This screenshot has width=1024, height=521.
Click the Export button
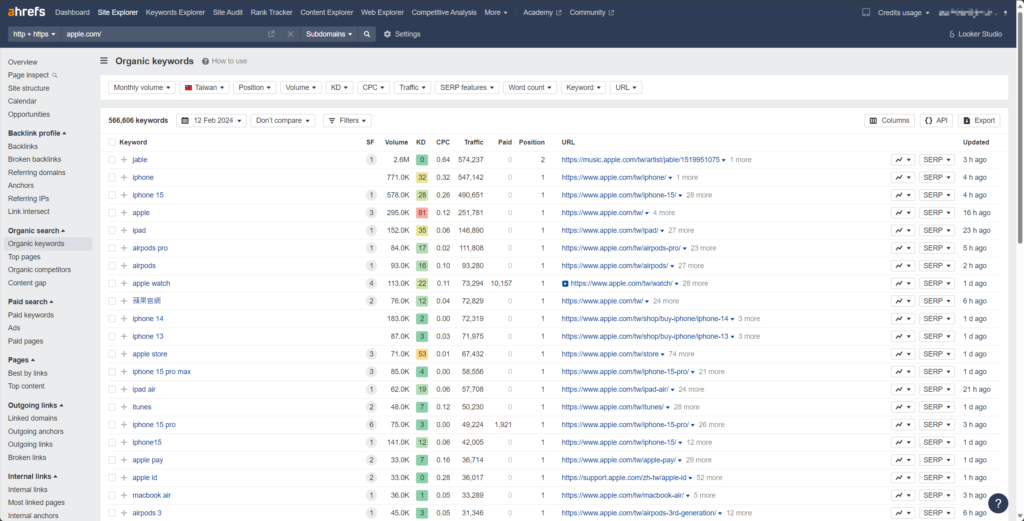pos(979,120)
